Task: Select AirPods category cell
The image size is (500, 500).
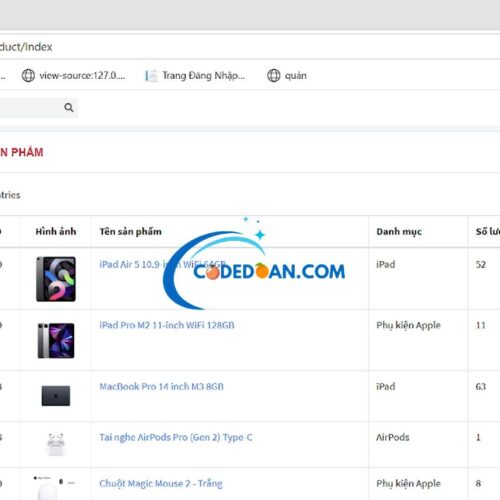Action: pyautogui.click(x=393, y=437)
